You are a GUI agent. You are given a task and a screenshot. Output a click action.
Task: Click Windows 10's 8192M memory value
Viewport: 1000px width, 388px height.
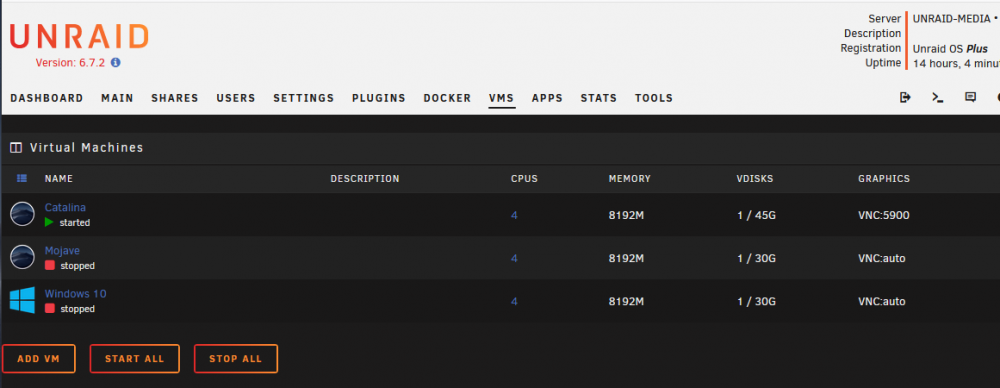pyautogui.click(x=626, y=301)
